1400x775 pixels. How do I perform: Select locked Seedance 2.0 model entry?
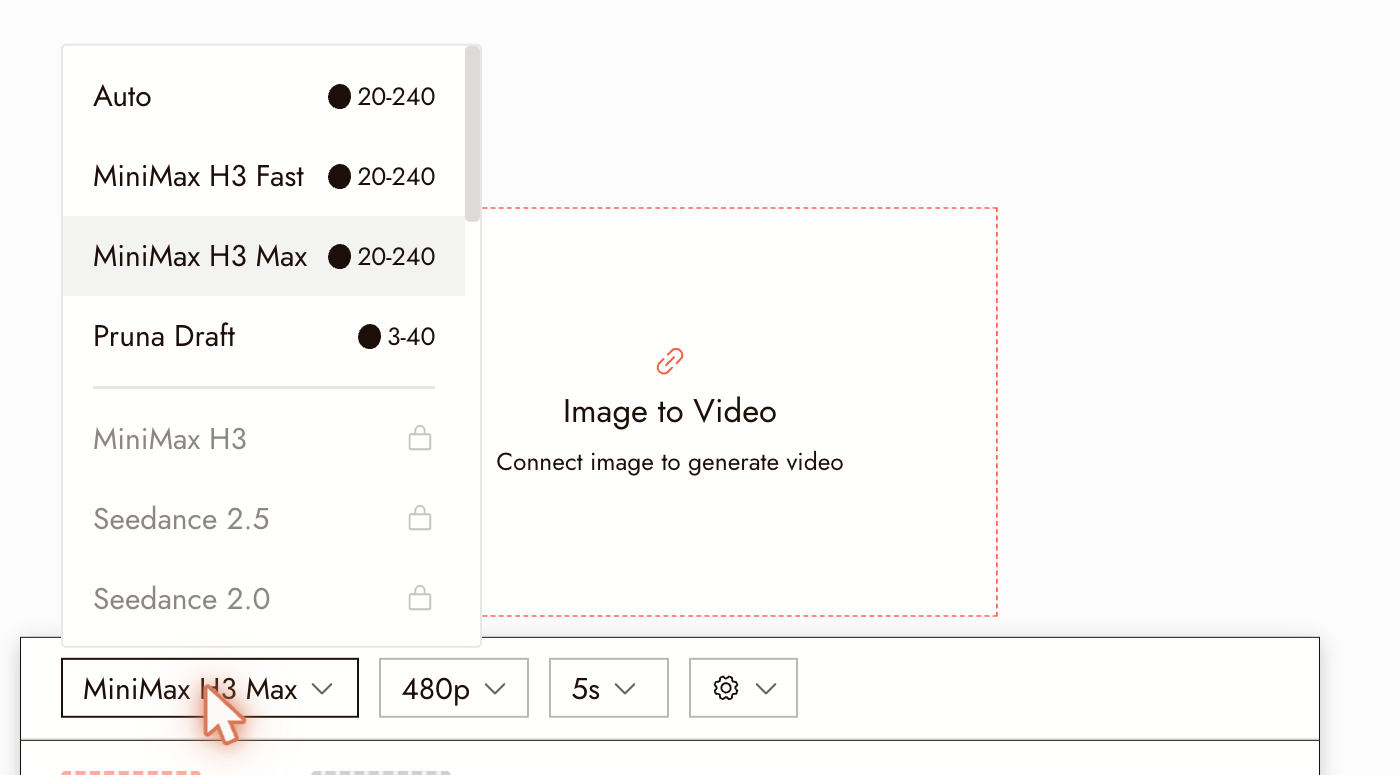(x=264, y=598)
